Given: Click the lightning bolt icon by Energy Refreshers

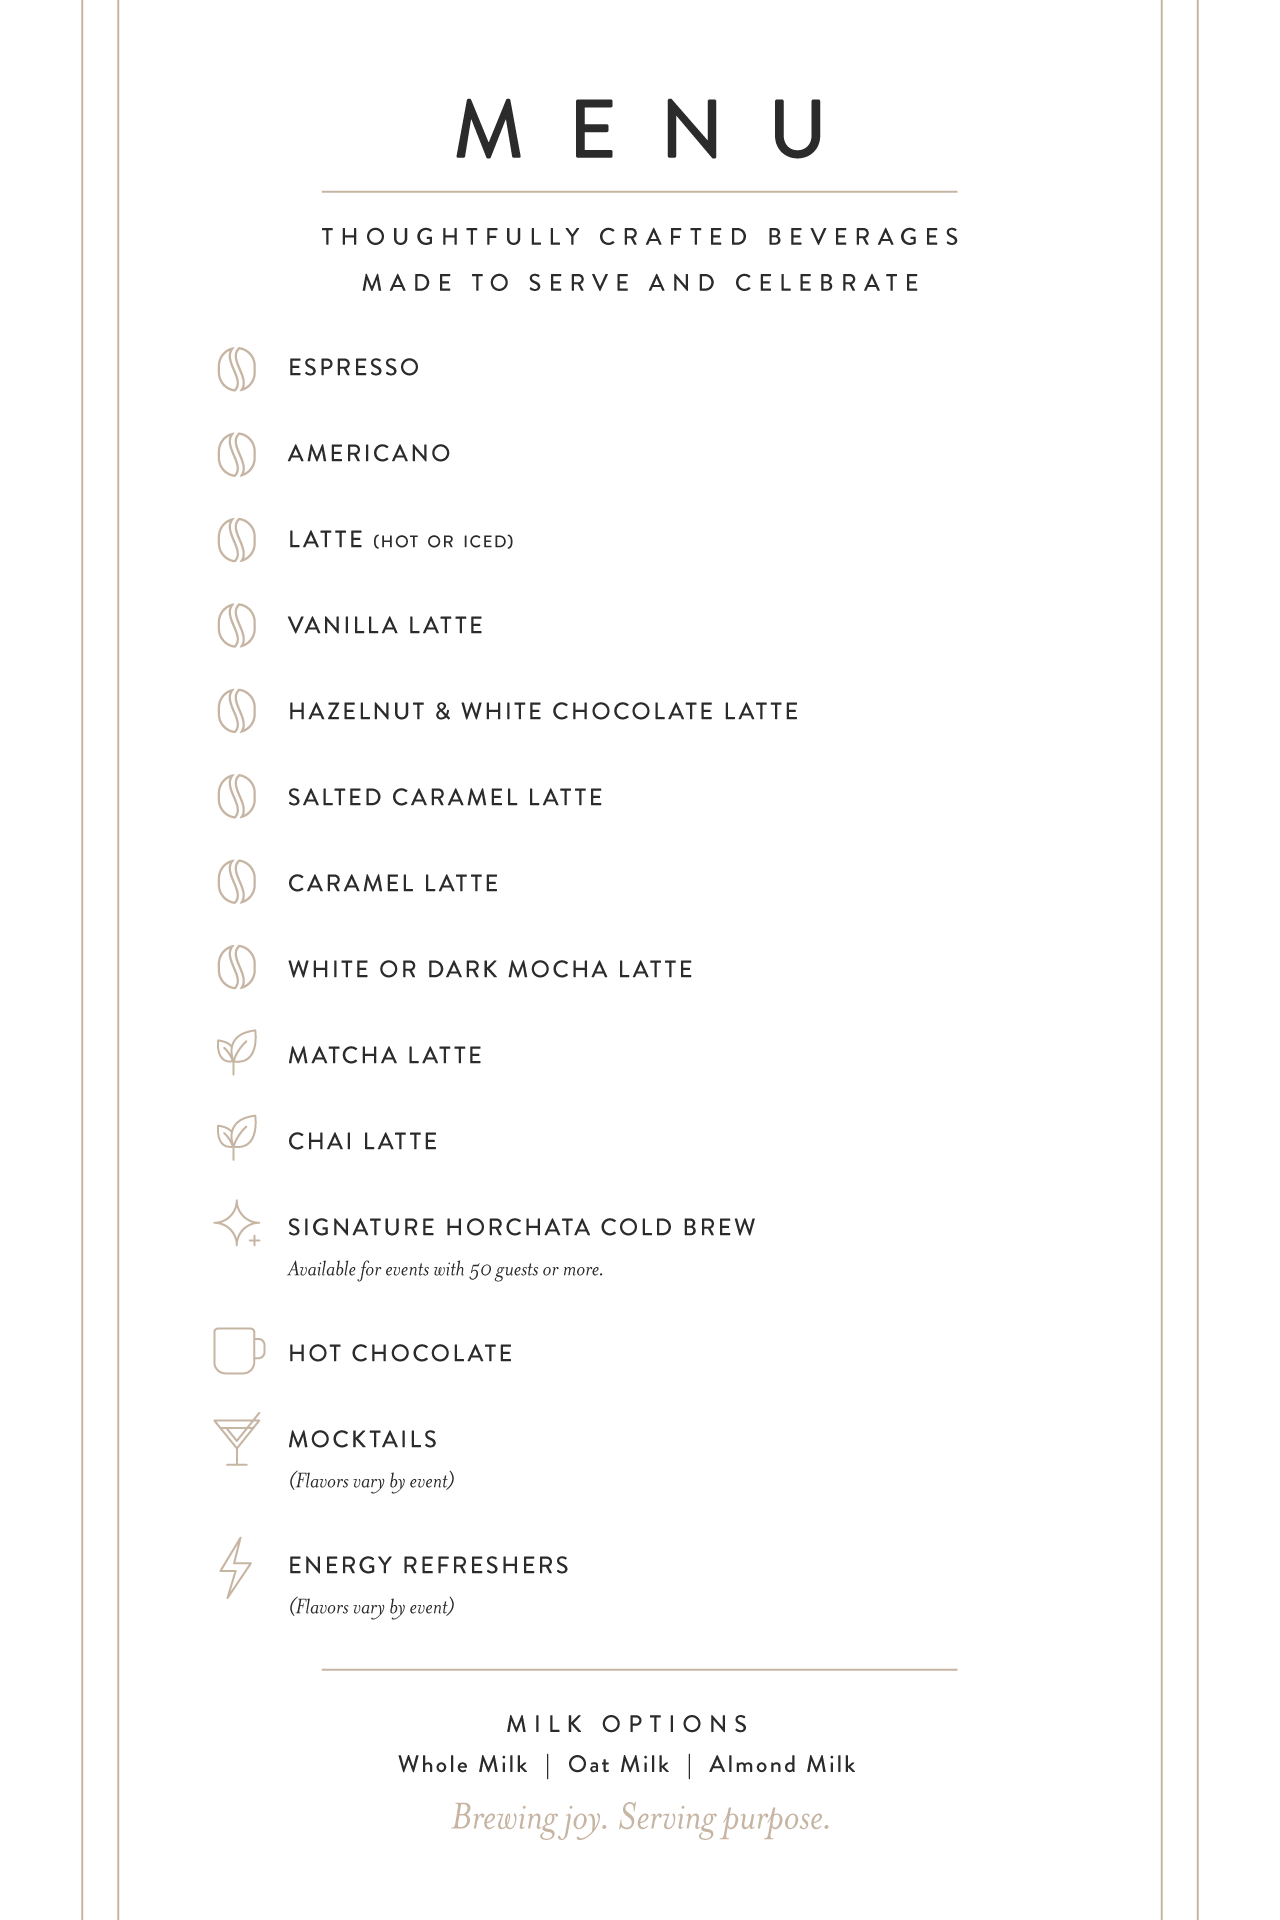Looking at the screenshot, I should (235, 1567).
